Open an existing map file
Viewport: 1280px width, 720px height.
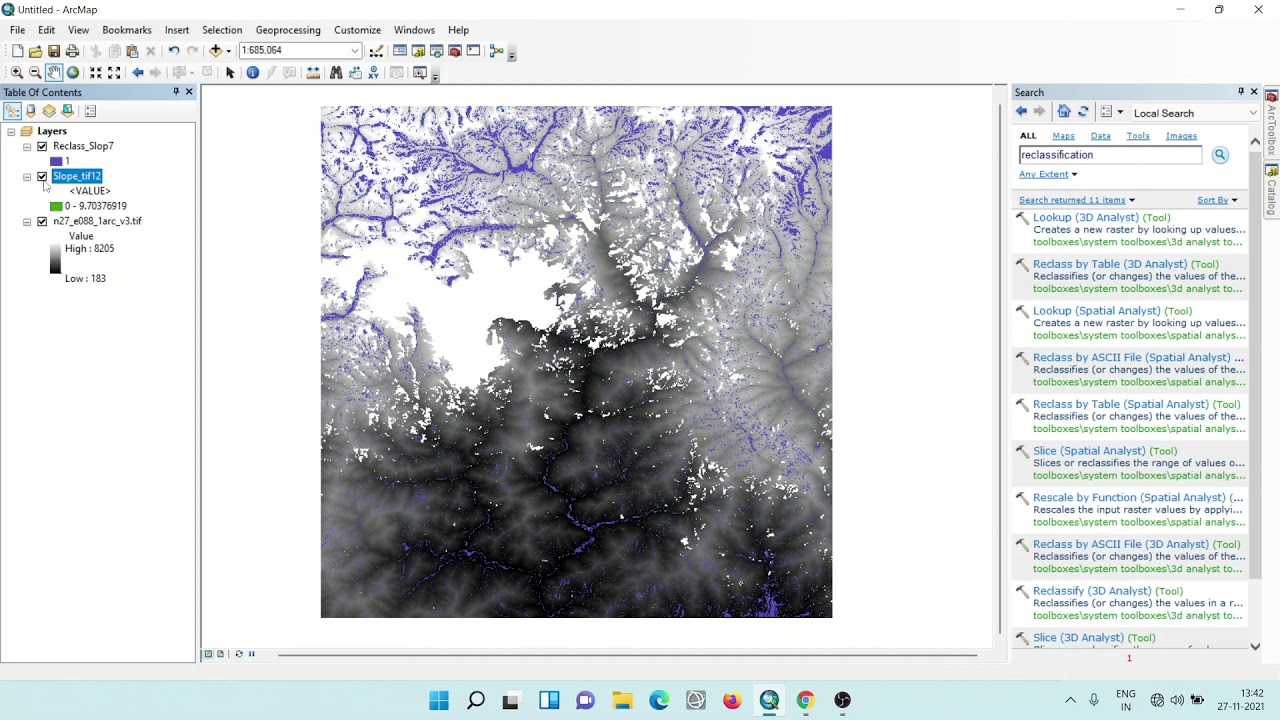(35, 51)
